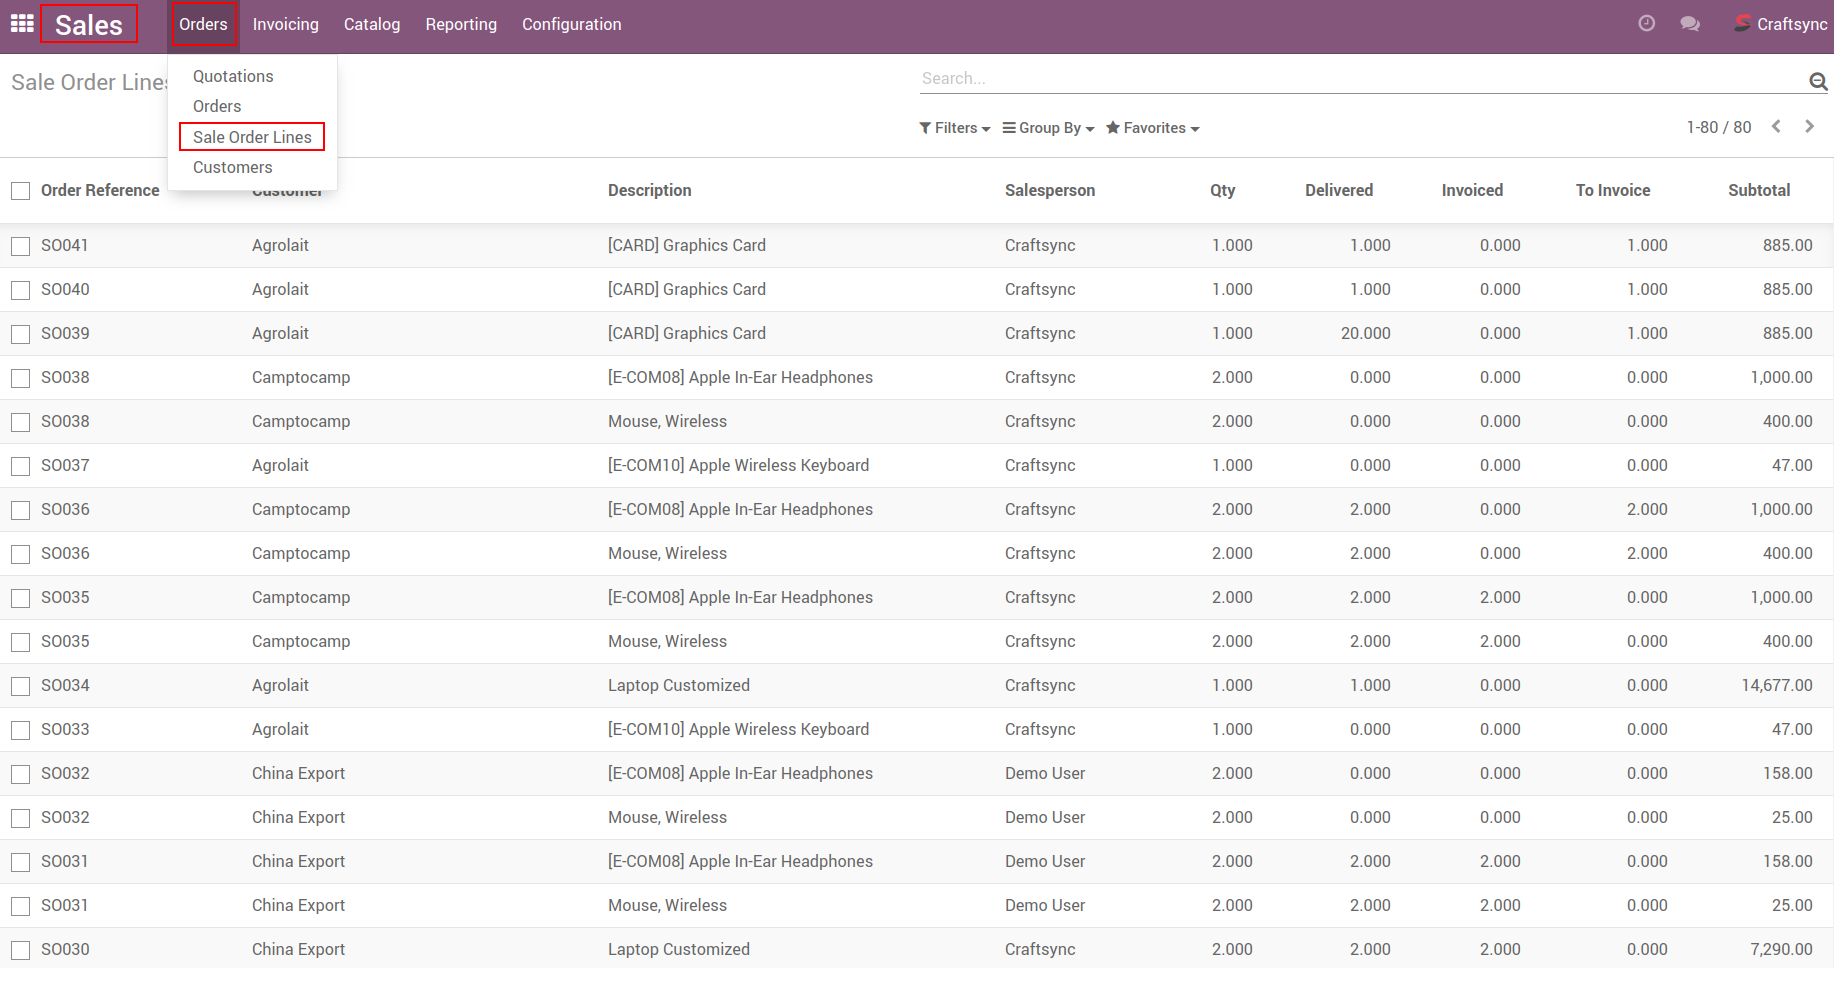1834x994 pixels.
Task: Sort by the Subtotal column header
Action: click(x=1758, y=190)
